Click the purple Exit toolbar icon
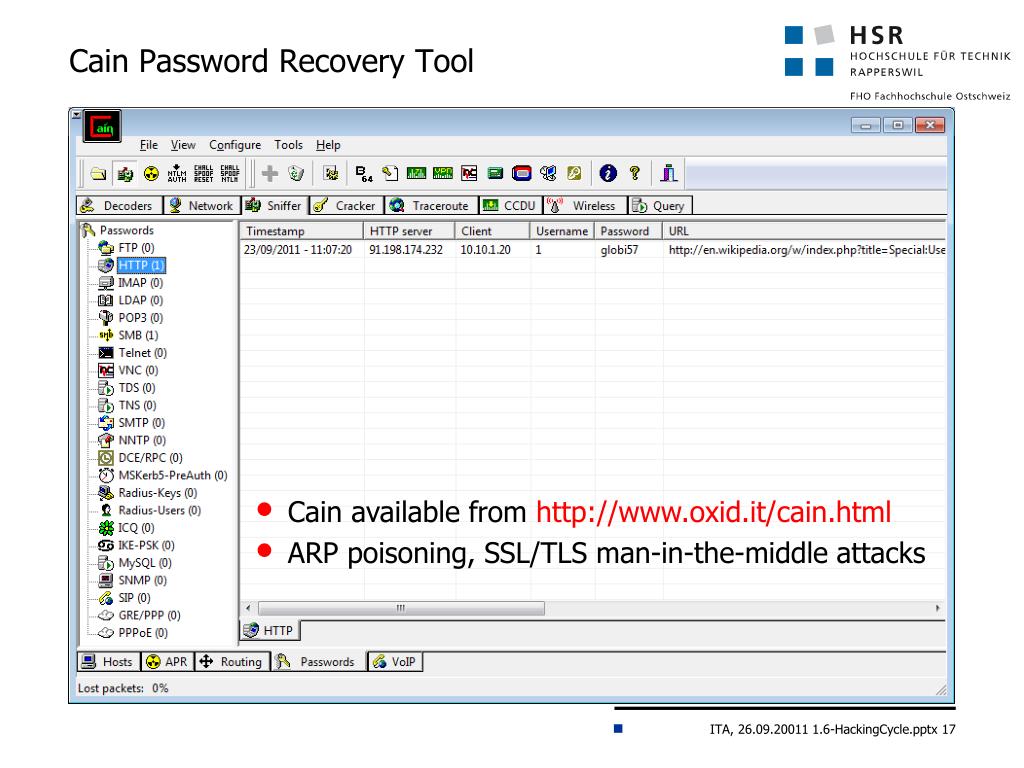1024x768 pixels. point(668,173)
